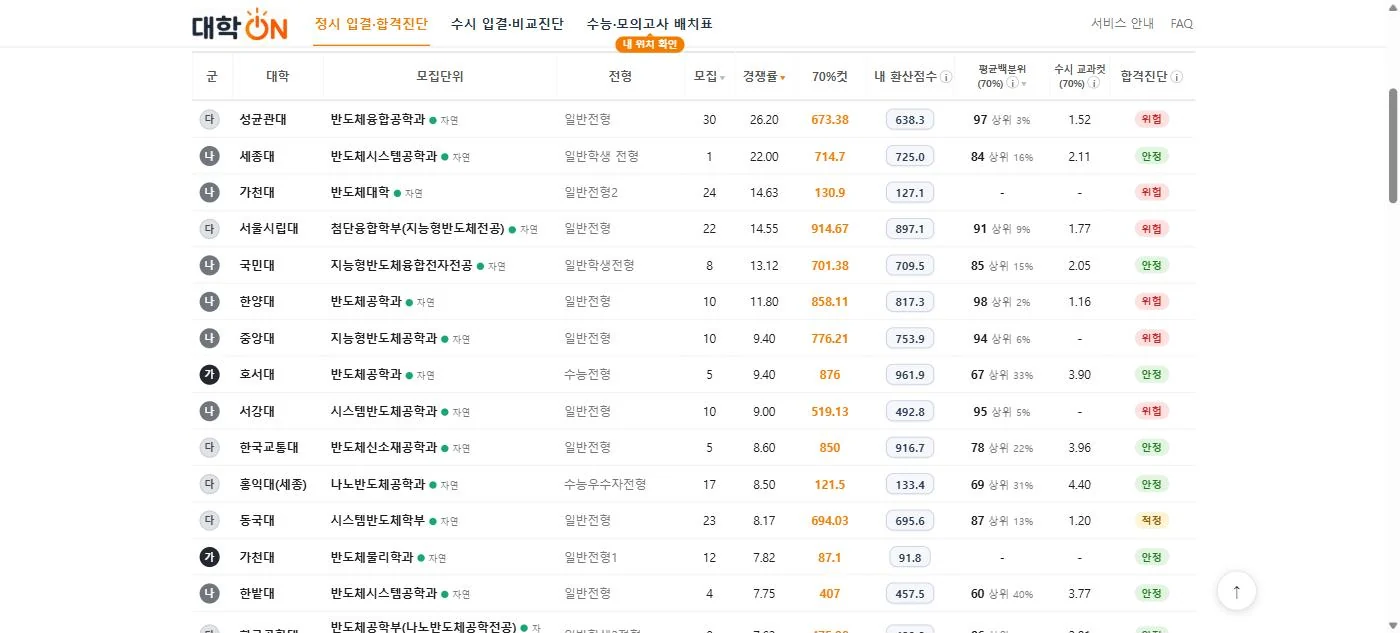Click the 나 group badge for 한양대

209,301
